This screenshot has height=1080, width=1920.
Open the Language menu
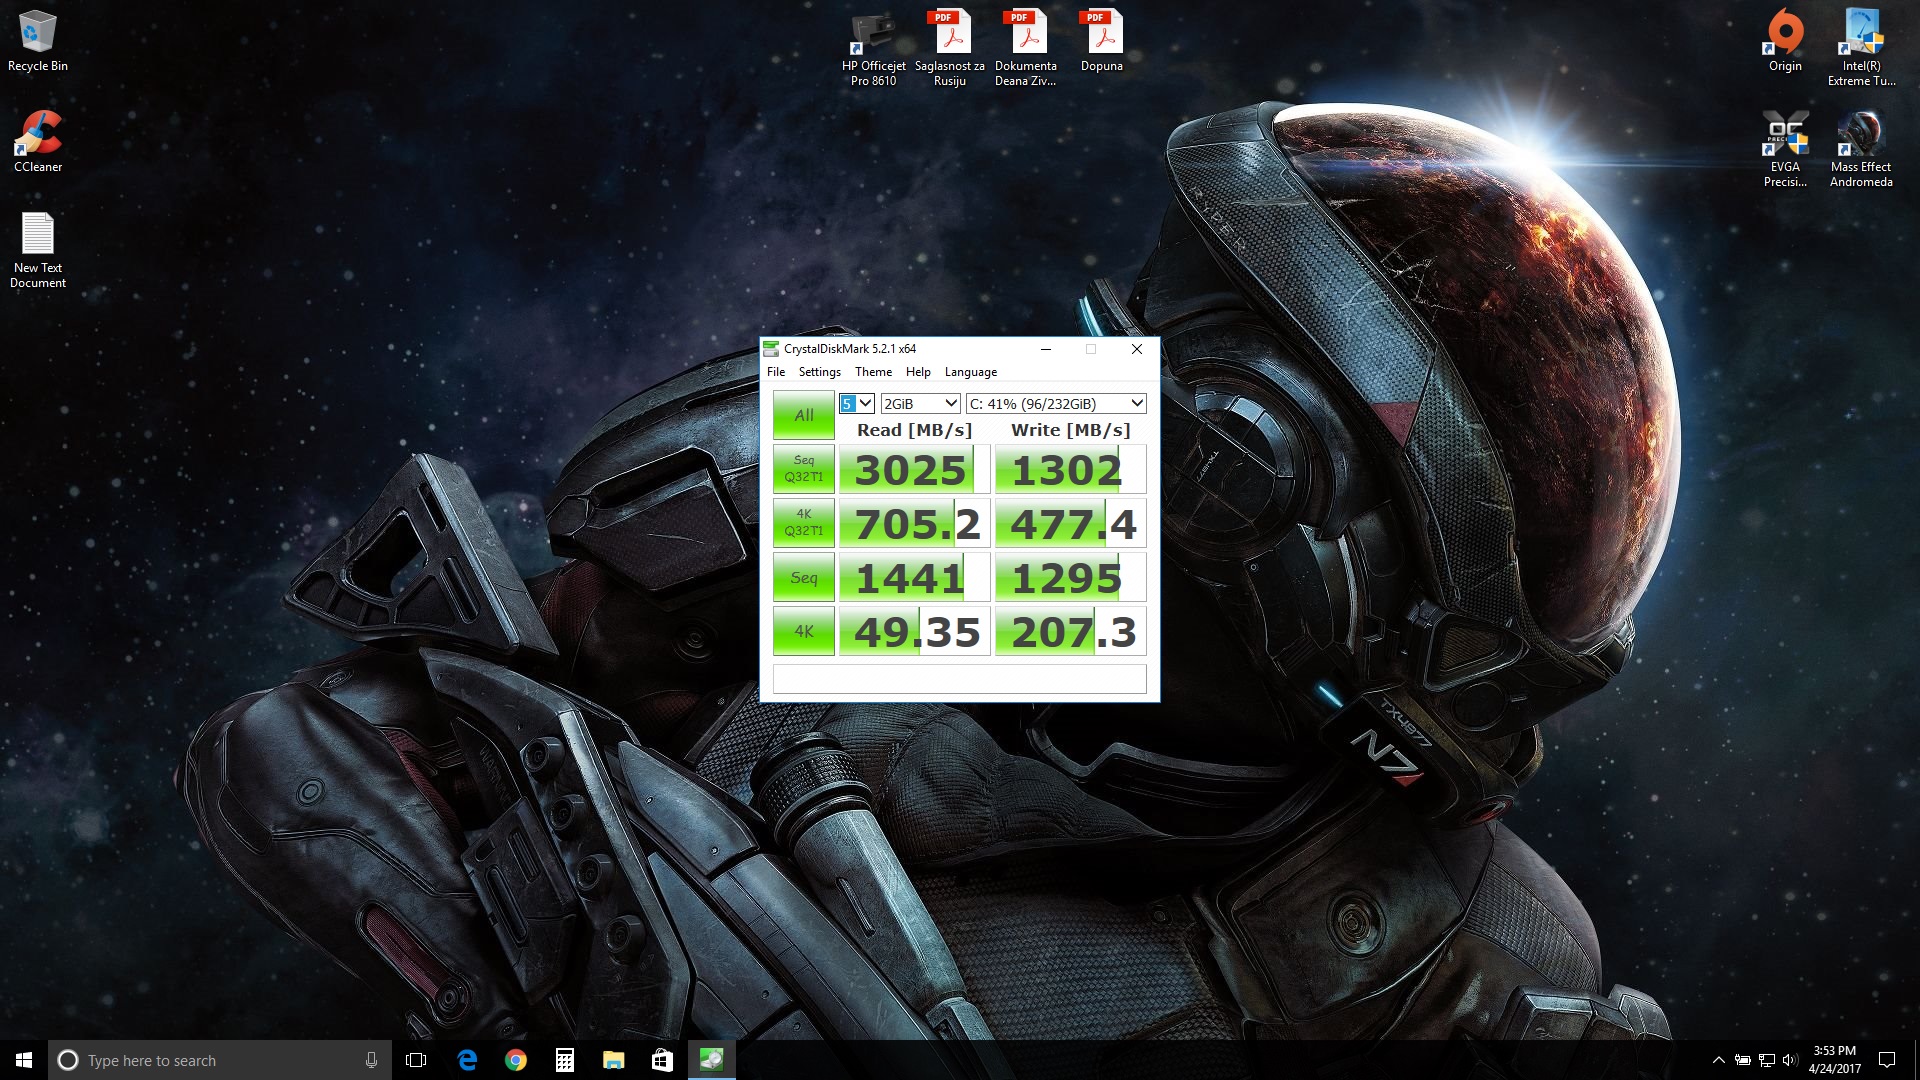pos(970,372)
